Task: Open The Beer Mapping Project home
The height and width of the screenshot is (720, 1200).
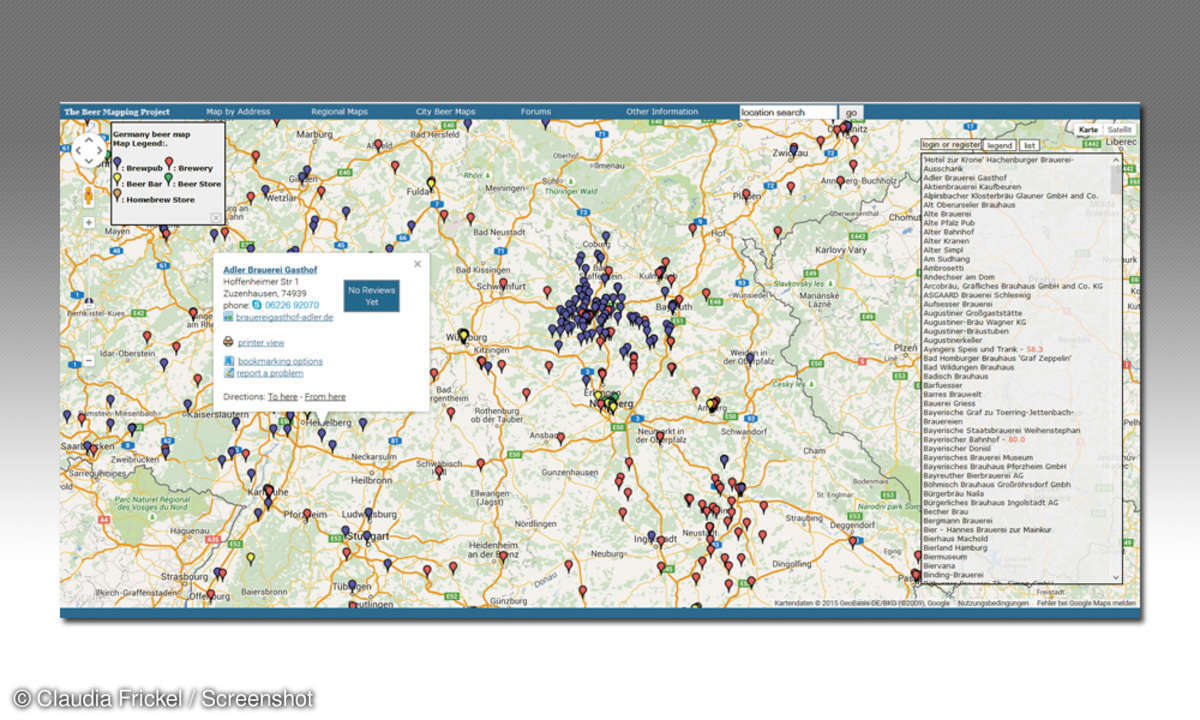Action: coord(117,112)
